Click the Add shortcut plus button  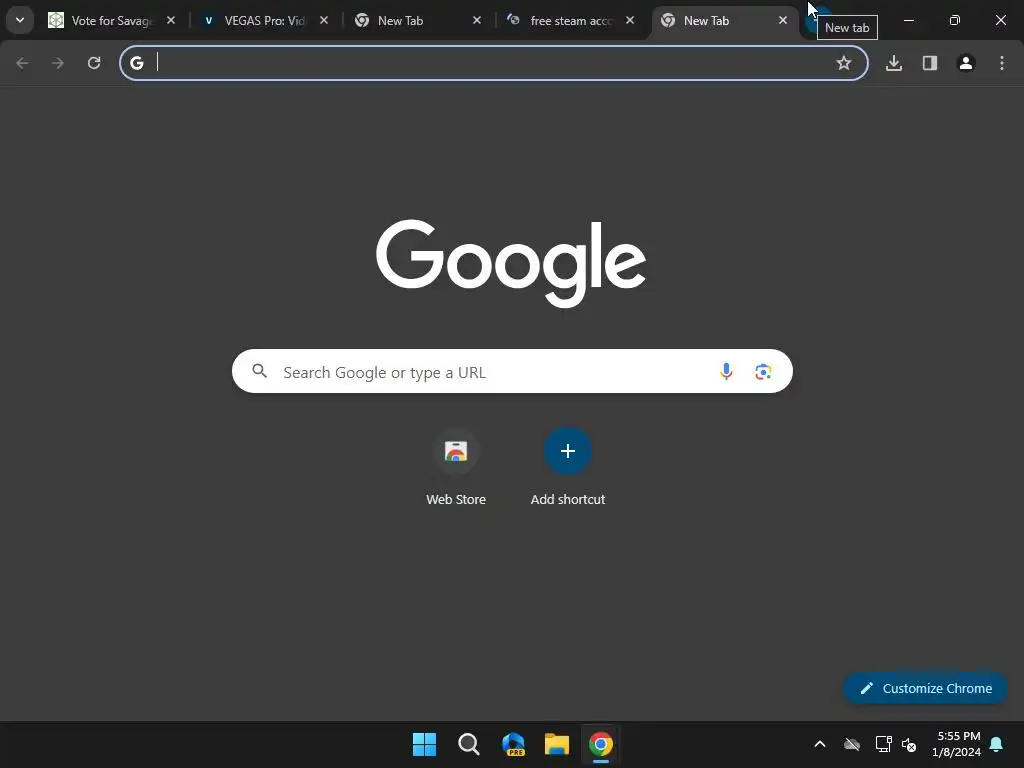pyautogui.click(x=568, y=451)
